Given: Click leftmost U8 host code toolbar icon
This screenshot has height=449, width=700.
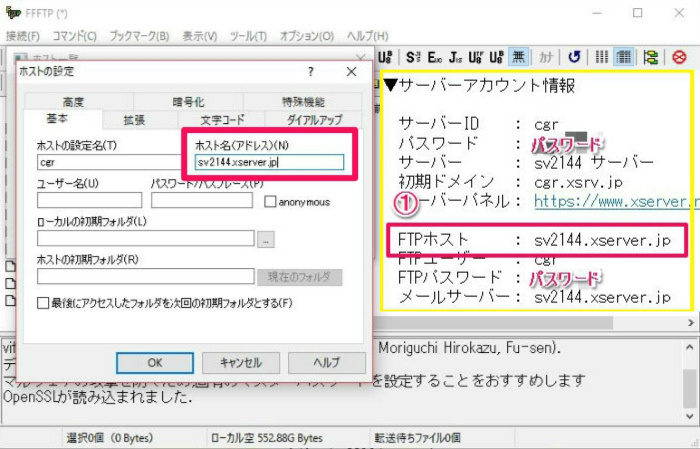Looking at the screenshot, I should point(385,57).
